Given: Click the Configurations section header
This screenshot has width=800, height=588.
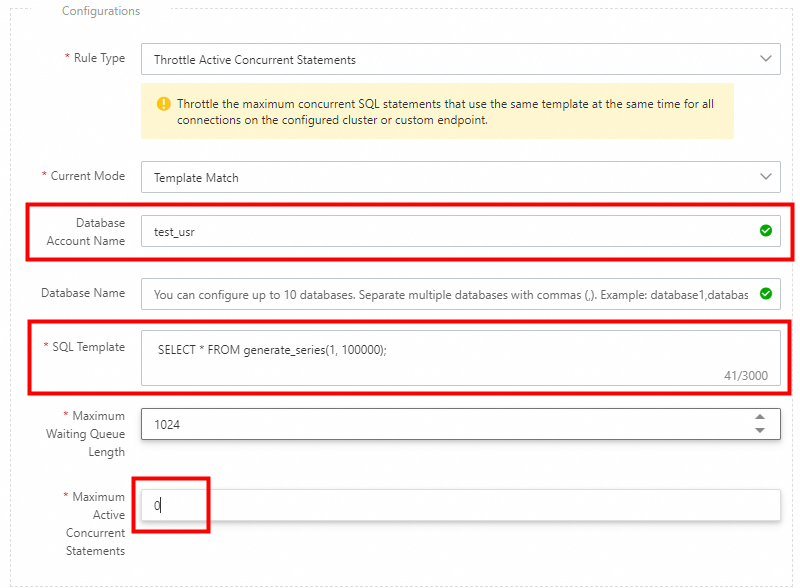Looking at the screenshot, I should [x=101, y=11].
